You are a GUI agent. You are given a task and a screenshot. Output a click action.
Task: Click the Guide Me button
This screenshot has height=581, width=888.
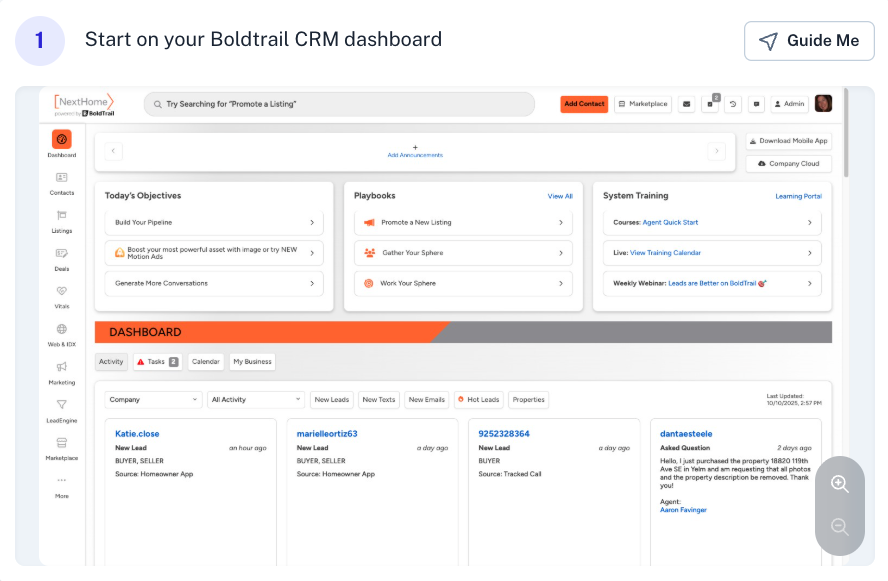(x=809, y=41)
